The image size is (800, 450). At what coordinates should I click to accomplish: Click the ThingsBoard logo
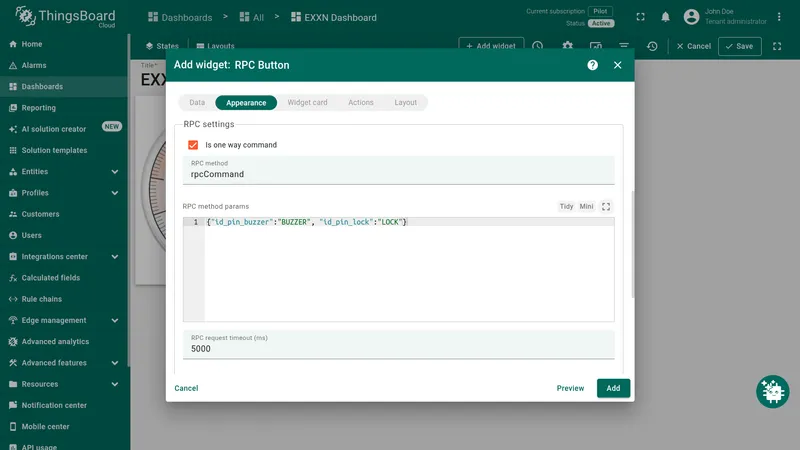65,17
